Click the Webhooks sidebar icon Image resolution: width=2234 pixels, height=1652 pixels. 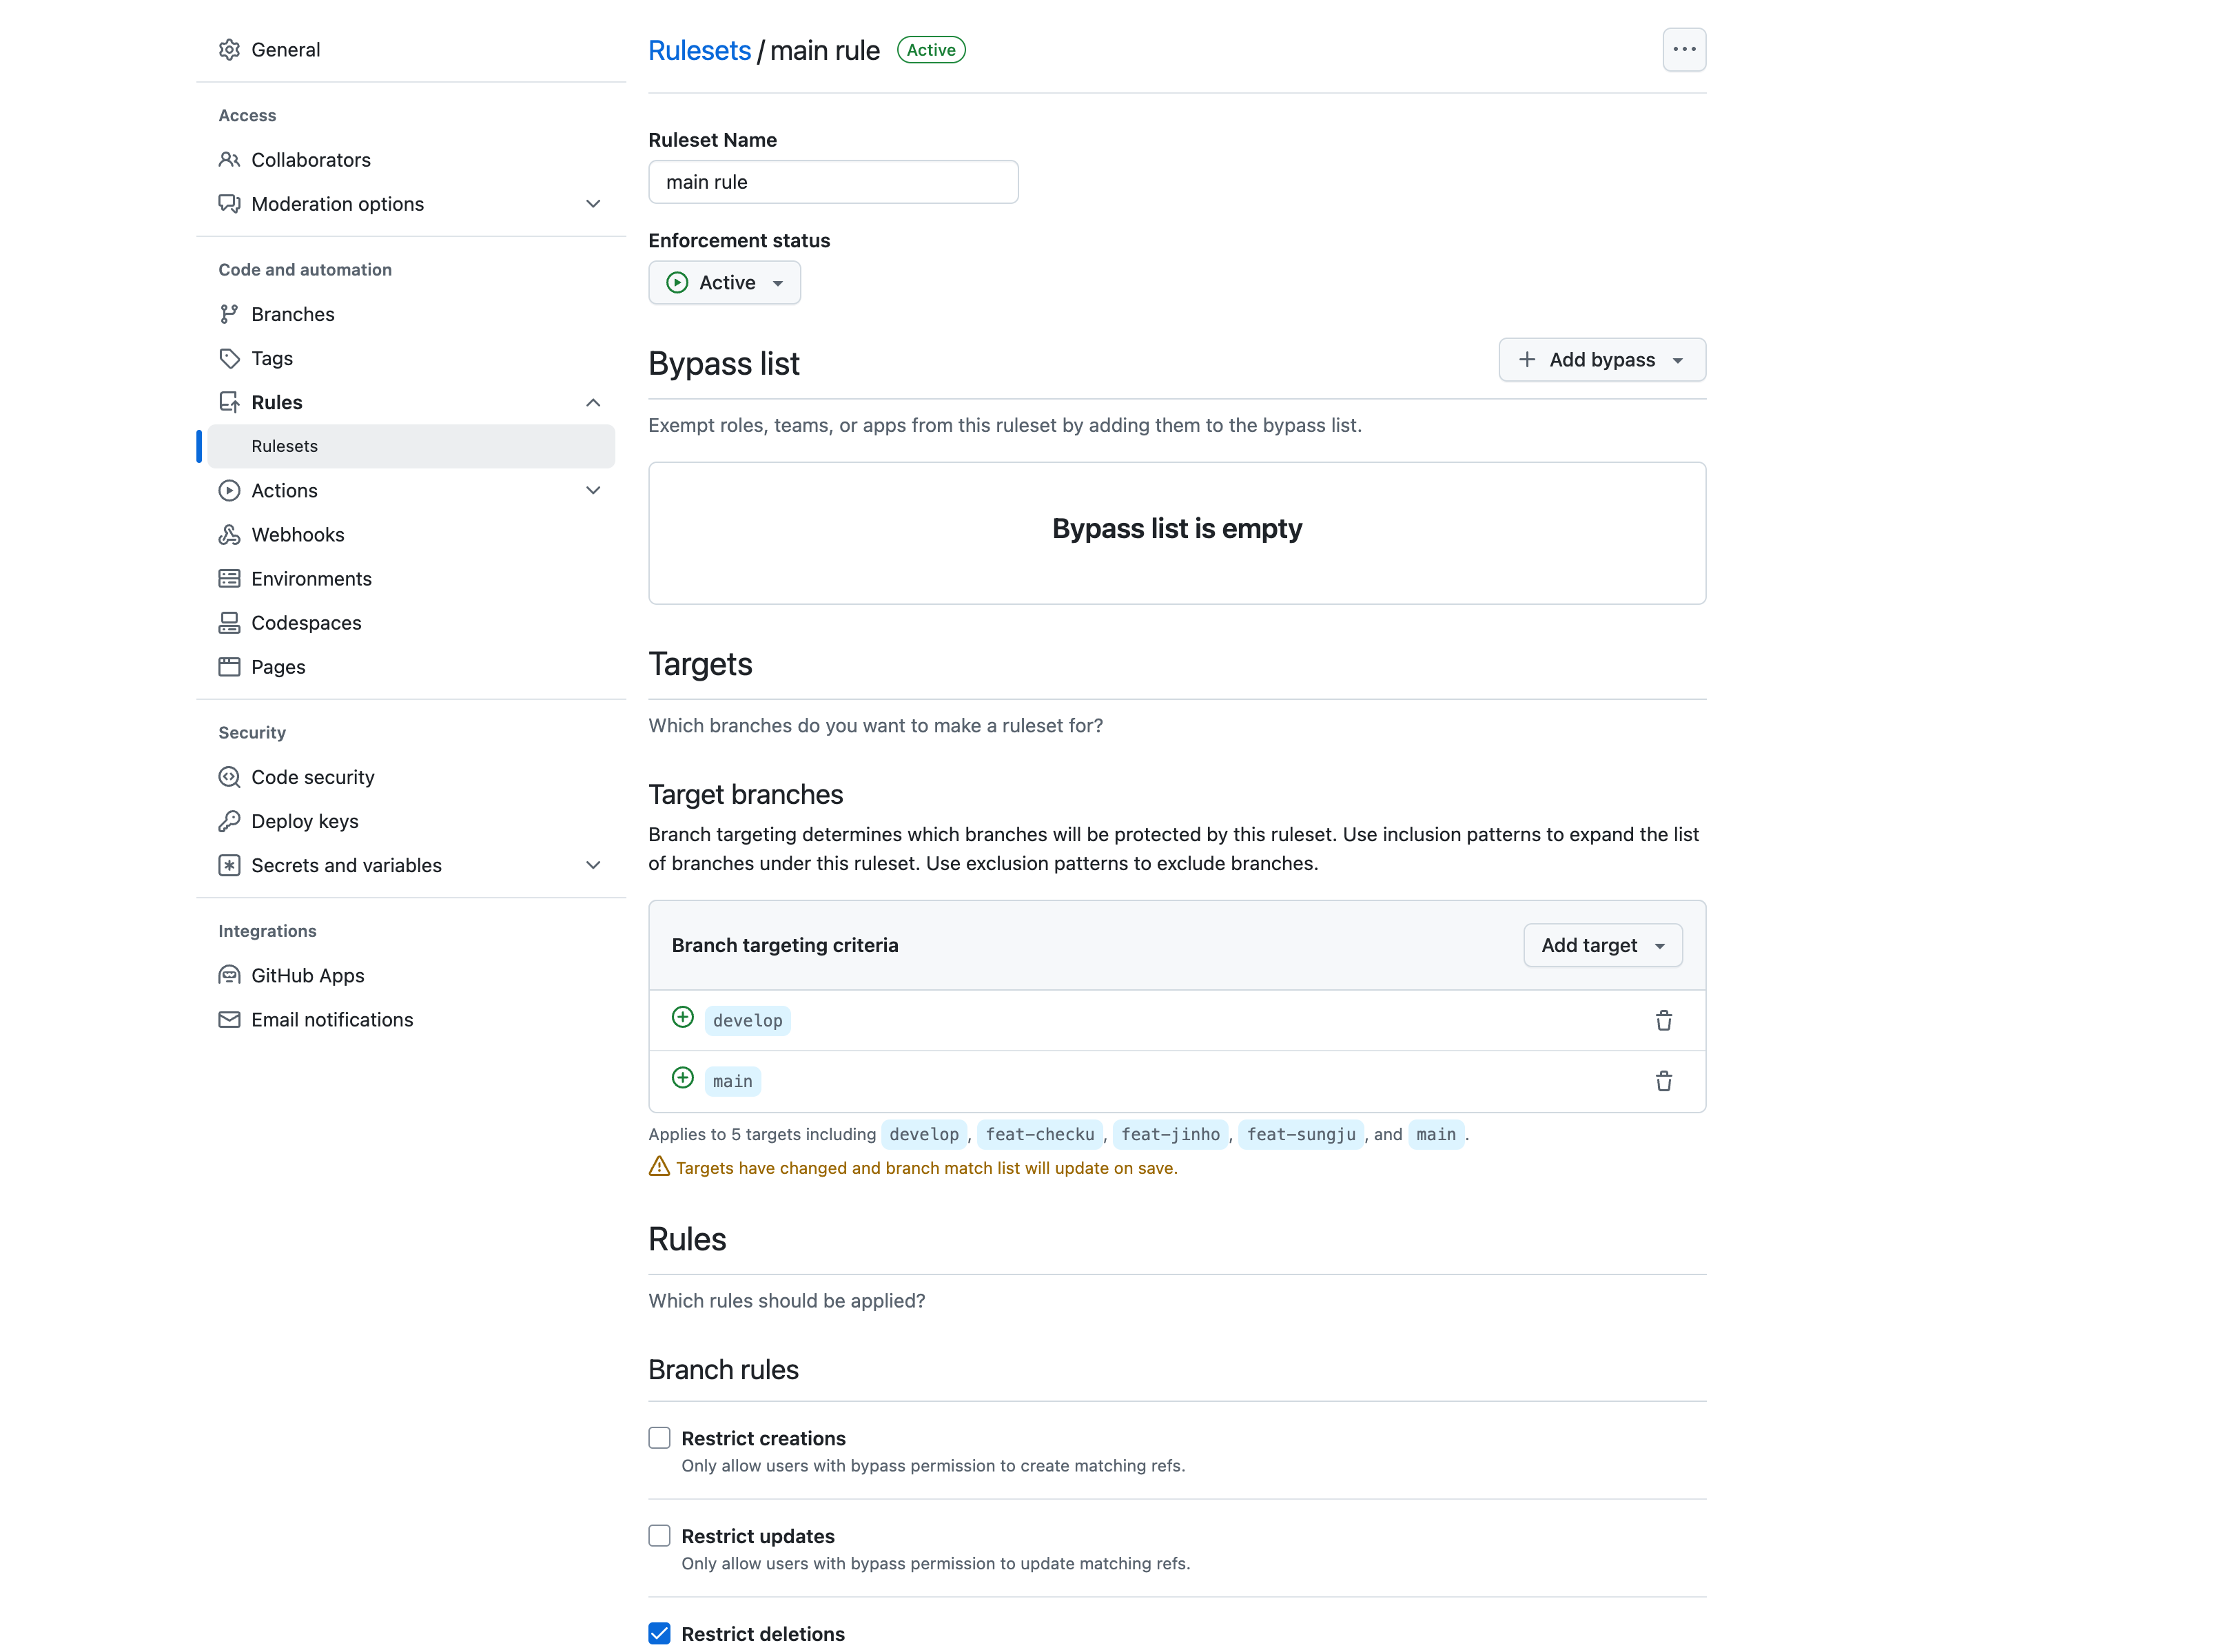tap(229, 535)
